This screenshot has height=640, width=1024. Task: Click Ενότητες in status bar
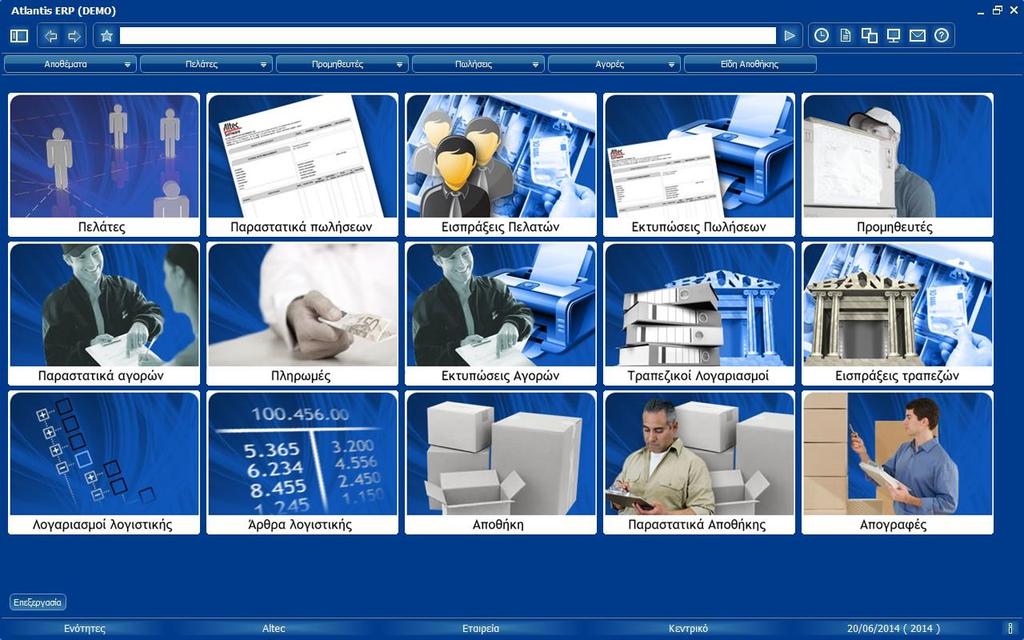pyautogui.click(x=85, y=628)
